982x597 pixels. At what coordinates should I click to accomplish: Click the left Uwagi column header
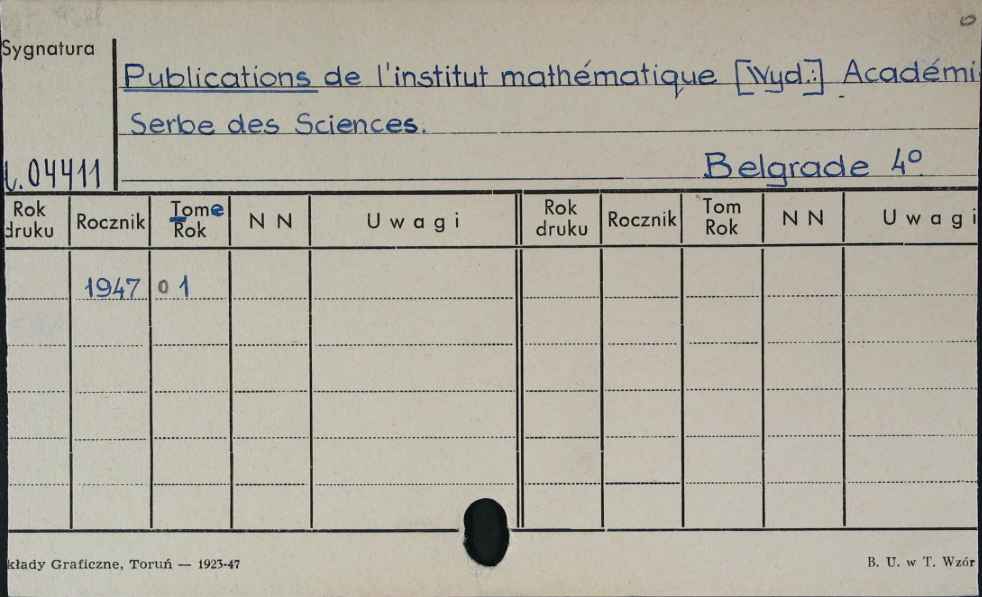(x=413, y=221)
